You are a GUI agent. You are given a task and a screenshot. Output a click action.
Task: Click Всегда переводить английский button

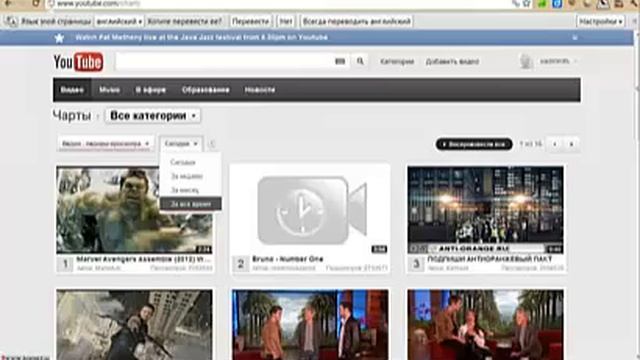point(357,21)
